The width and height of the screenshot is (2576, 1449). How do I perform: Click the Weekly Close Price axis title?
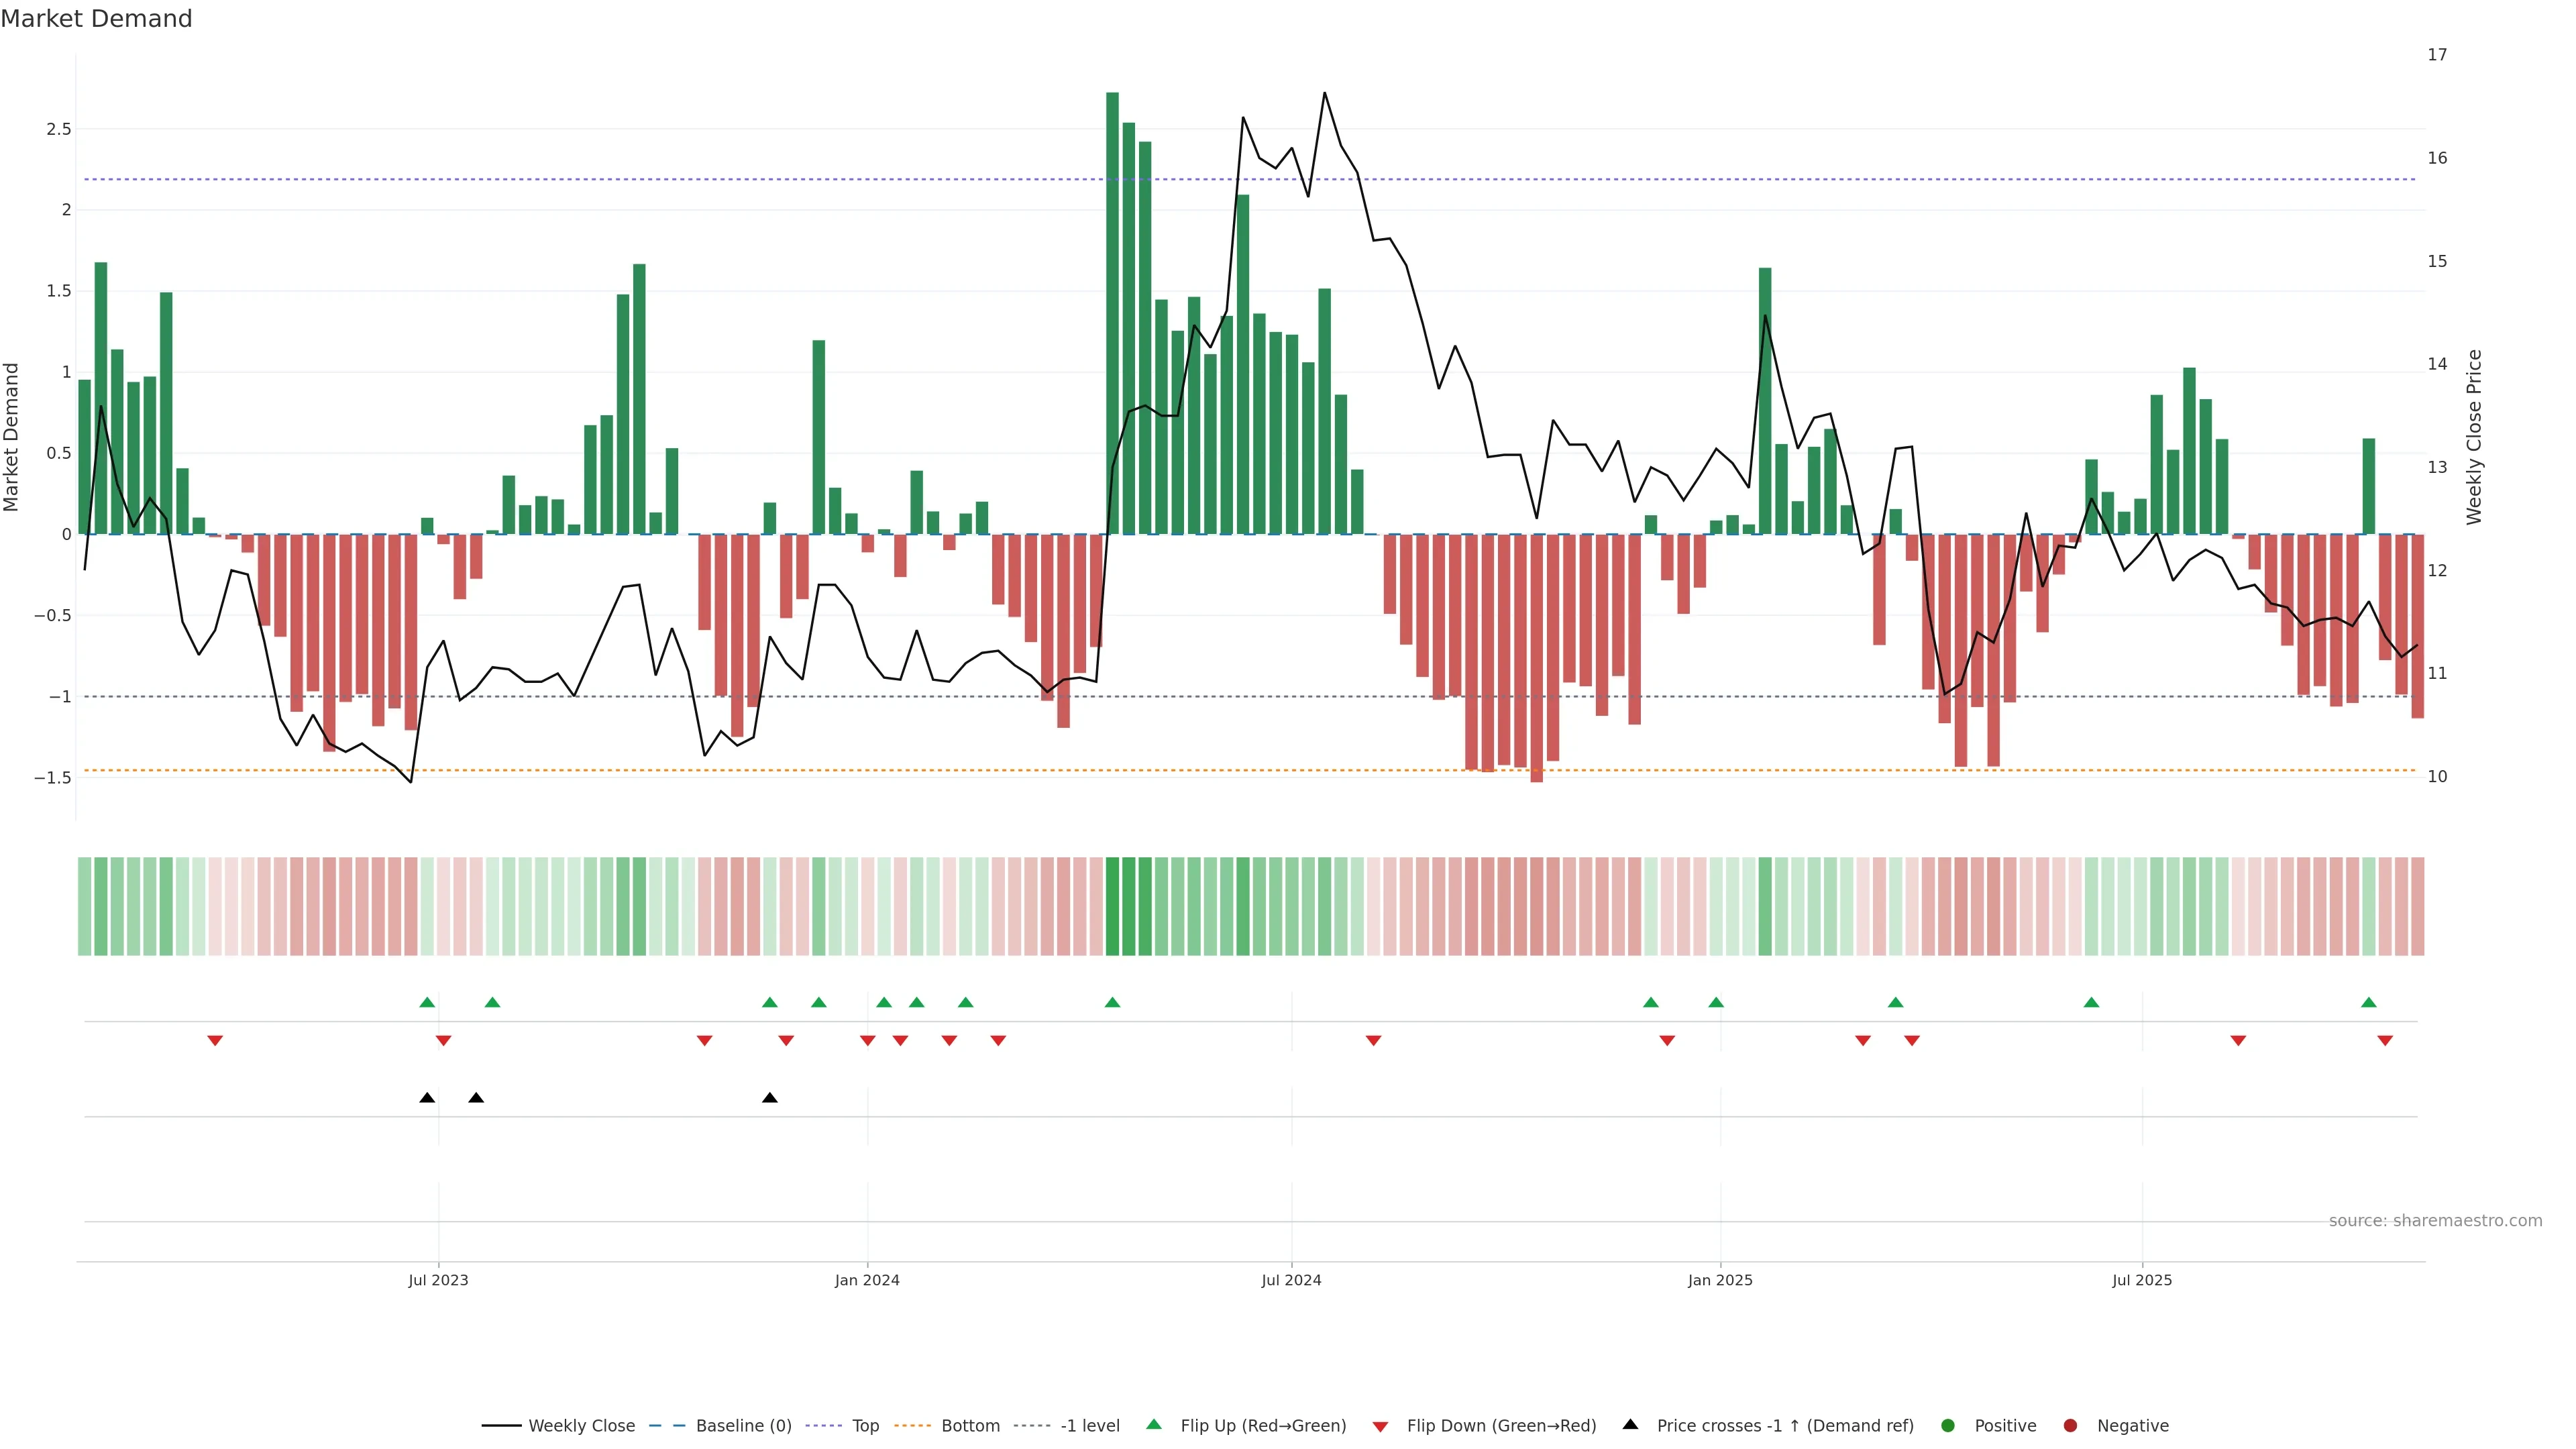(2474, 437)
